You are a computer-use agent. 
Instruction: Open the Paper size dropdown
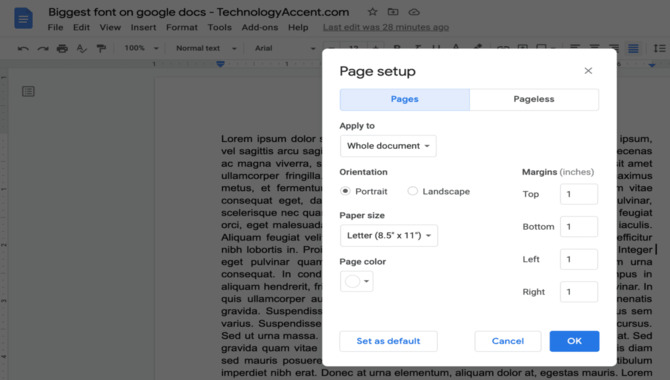pos(389,235)
